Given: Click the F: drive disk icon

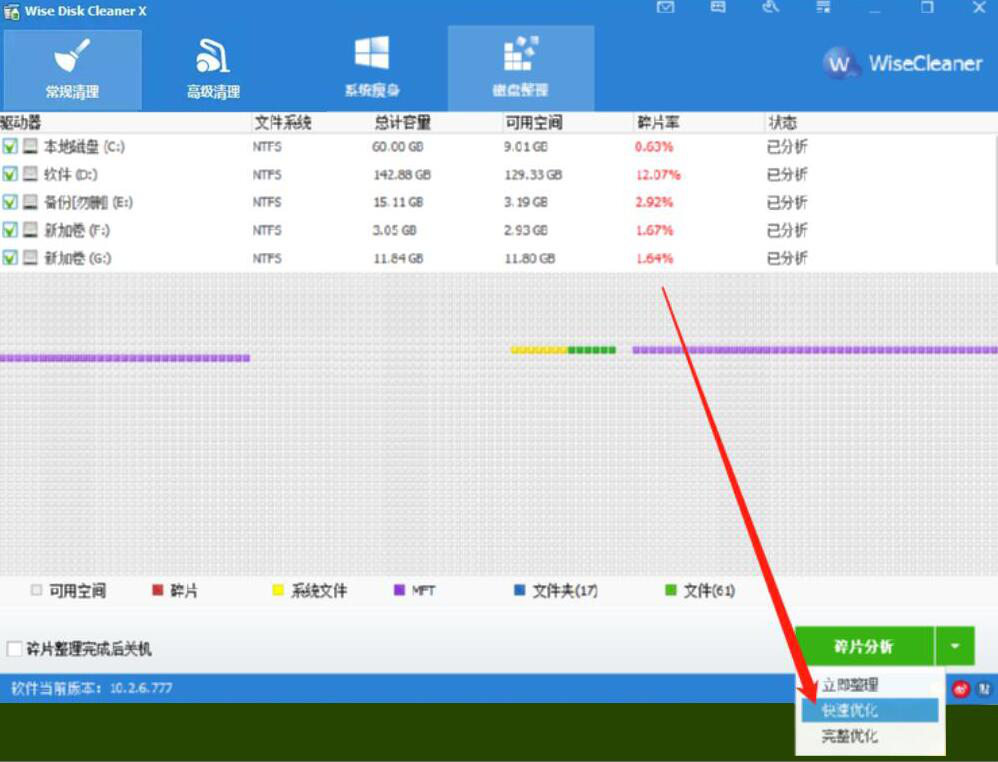Looking at the screenshot, I should [30, 229].
